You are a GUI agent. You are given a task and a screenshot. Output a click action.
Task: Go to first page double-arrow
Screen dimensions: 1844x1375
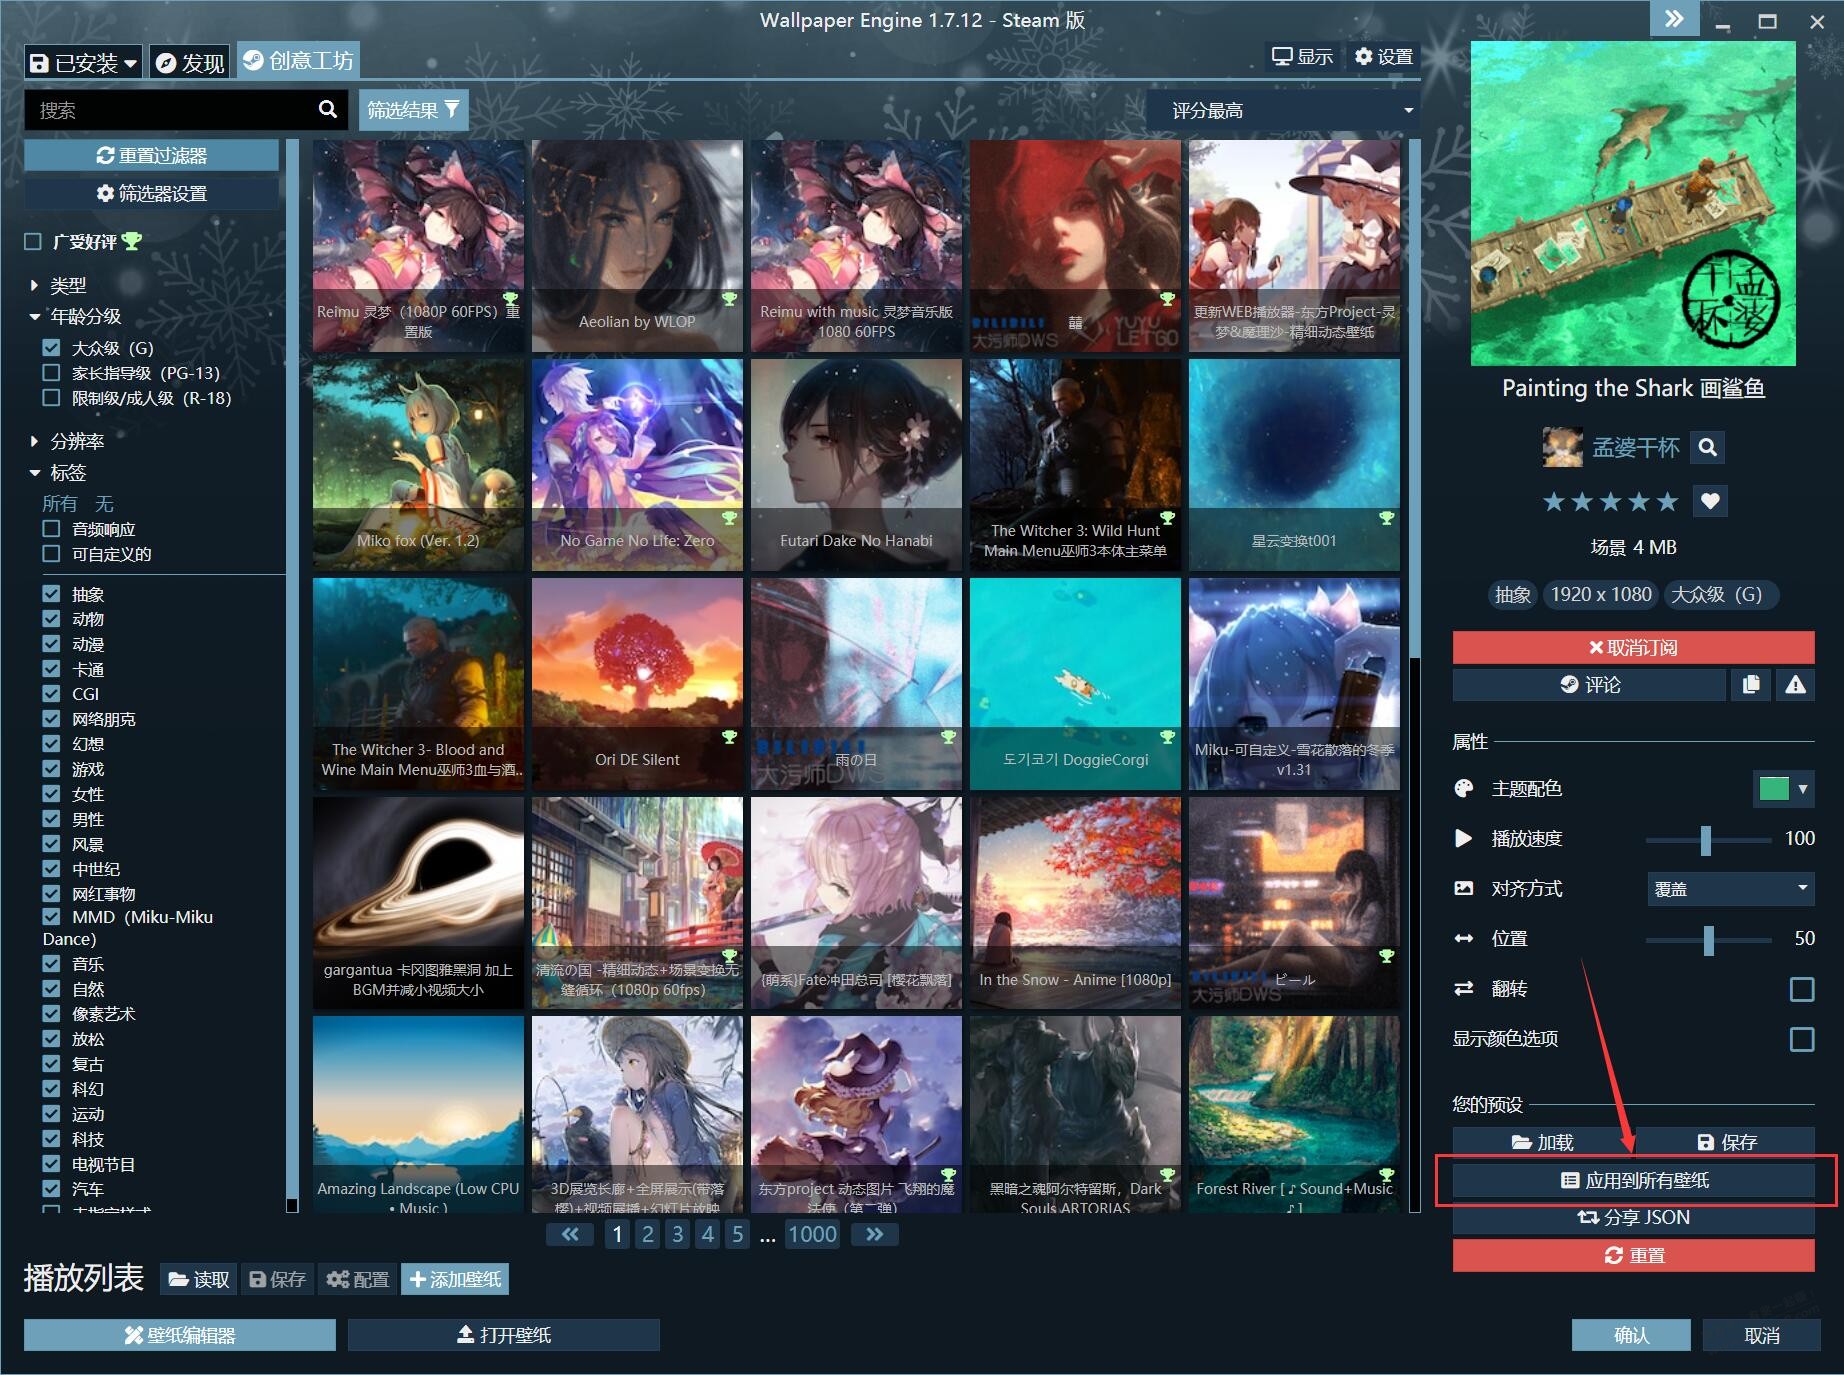click(570, 1234)
